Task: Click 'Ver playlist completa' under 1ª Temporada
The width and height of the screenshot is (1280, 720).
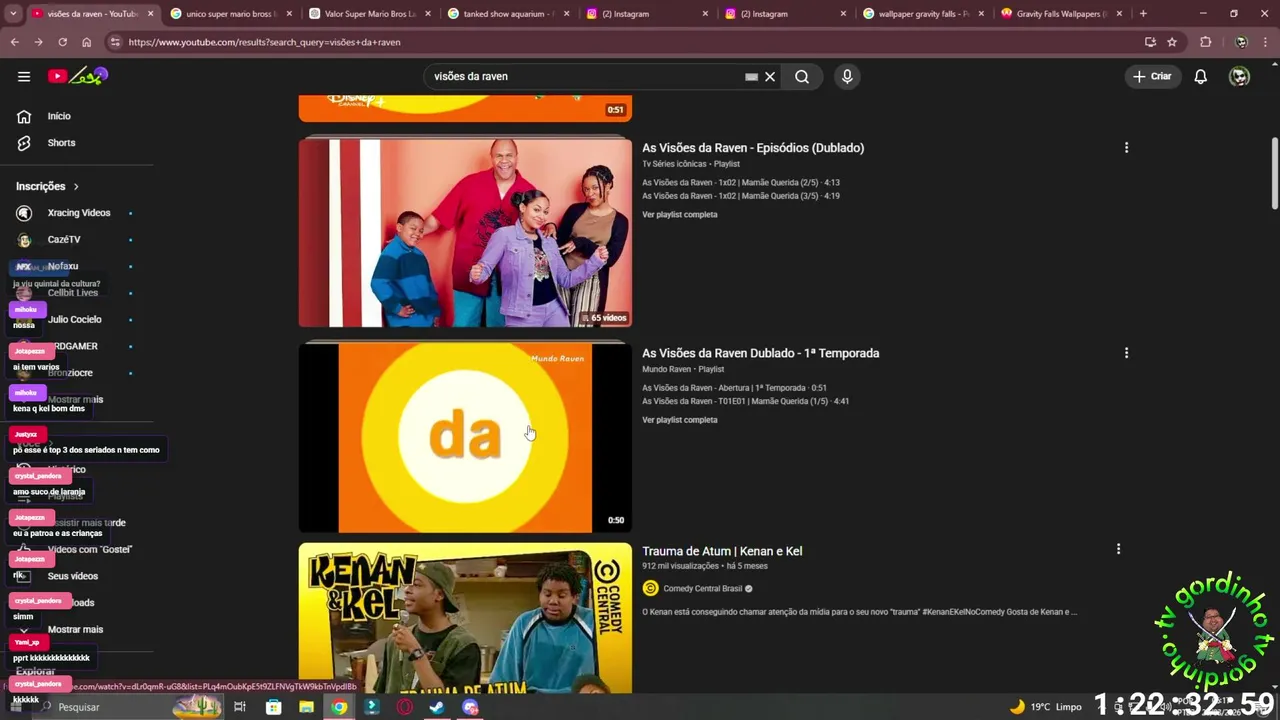Action: 680,420
